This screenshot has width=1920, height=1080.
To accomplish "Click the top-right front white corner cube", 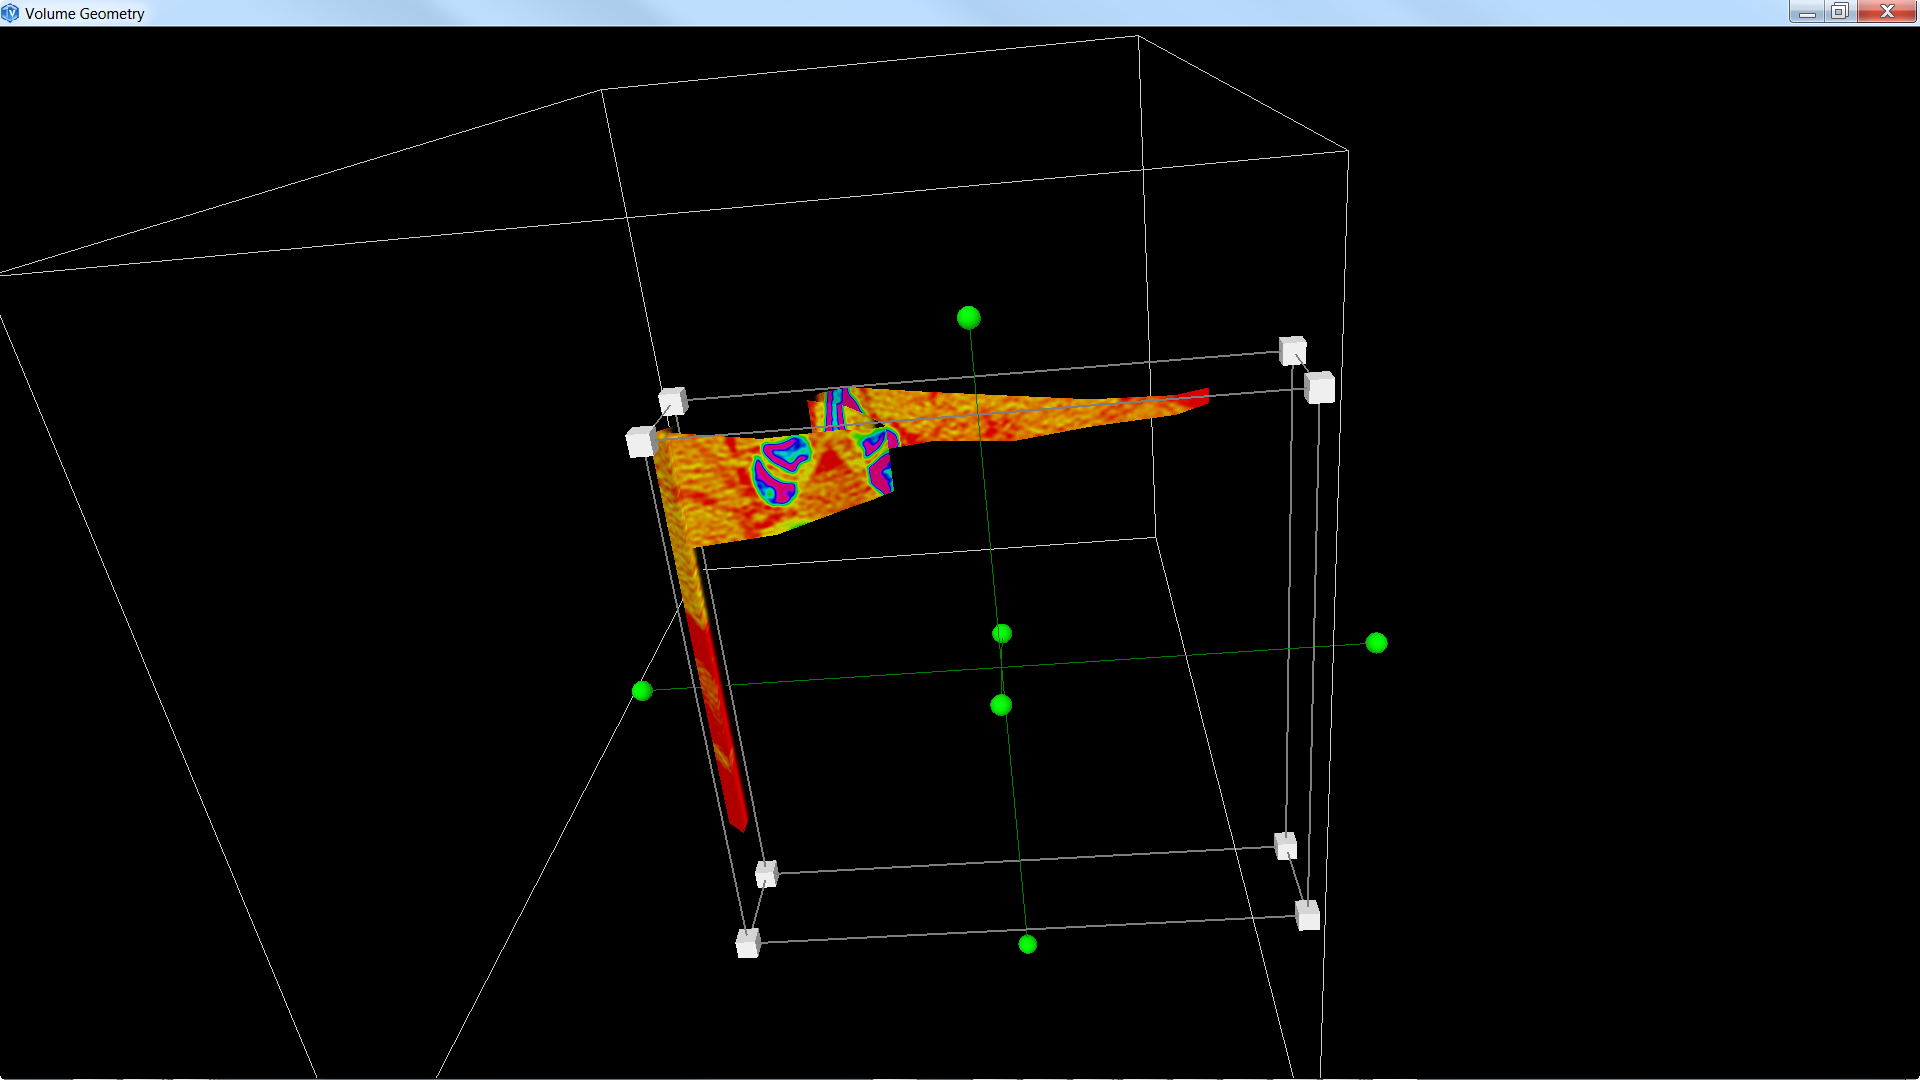I will click(1319, 387).
